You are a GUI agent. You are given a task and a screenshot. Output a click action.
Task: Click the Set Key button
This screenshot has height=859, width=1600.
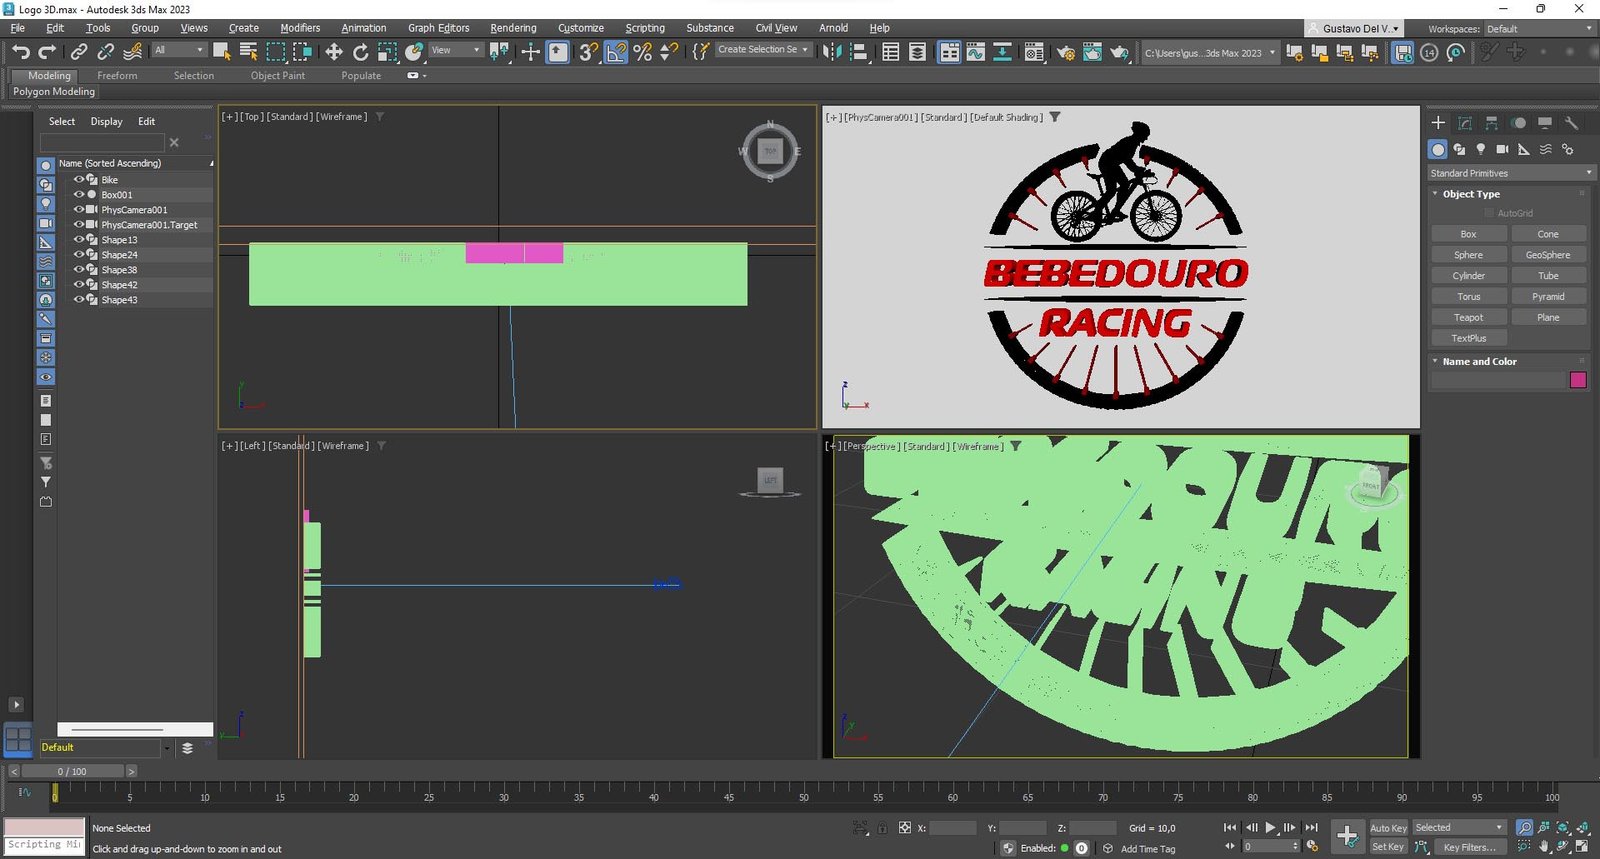coord(1388,847)
